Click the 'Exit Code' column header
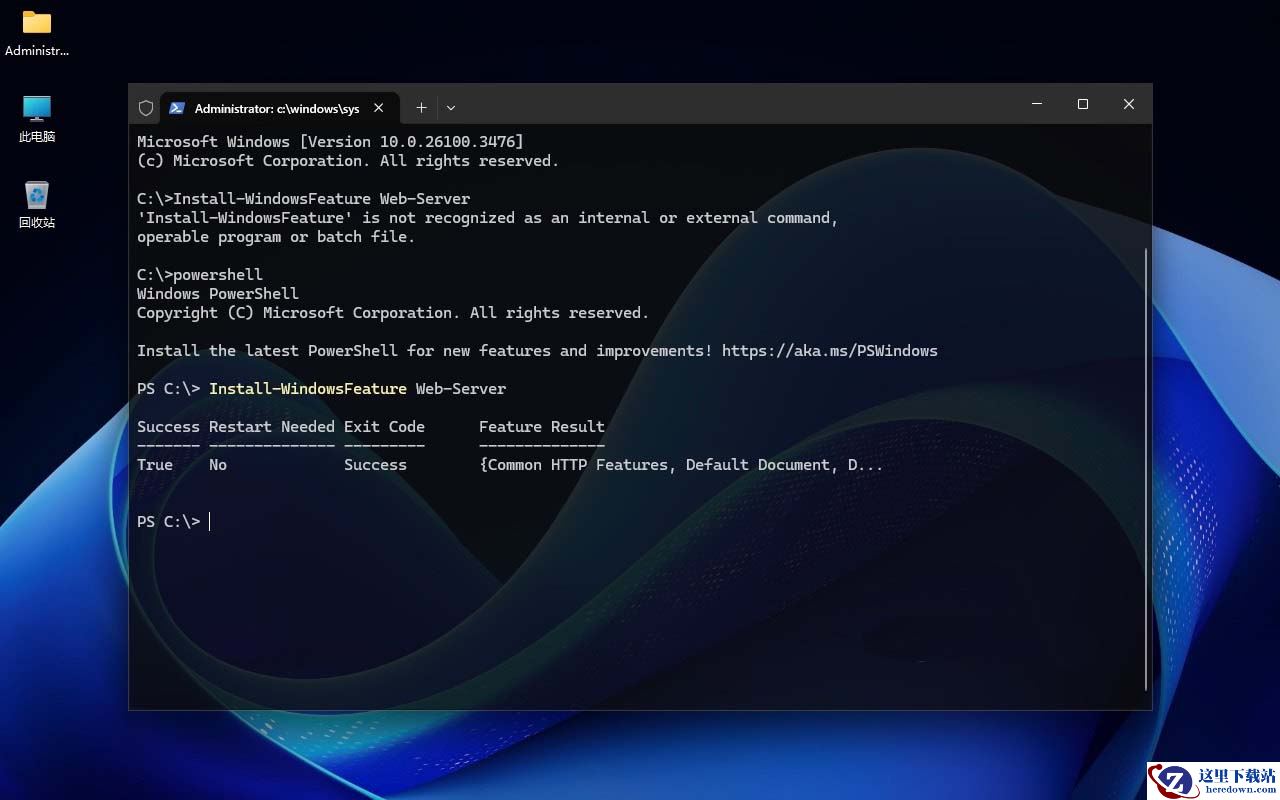 point(384,427)
